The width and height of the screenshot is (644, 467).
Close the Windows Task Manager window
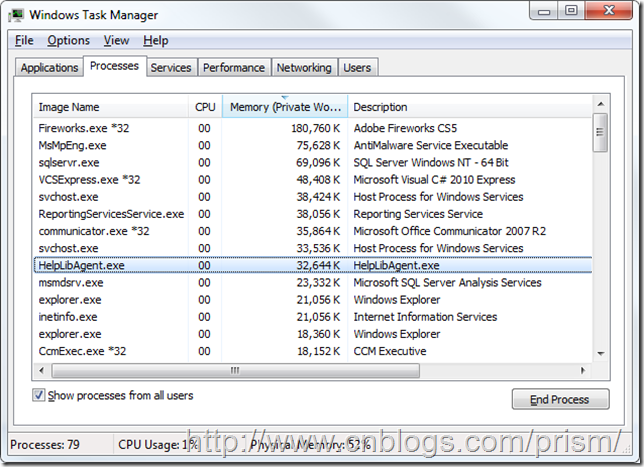click(609, 11)
